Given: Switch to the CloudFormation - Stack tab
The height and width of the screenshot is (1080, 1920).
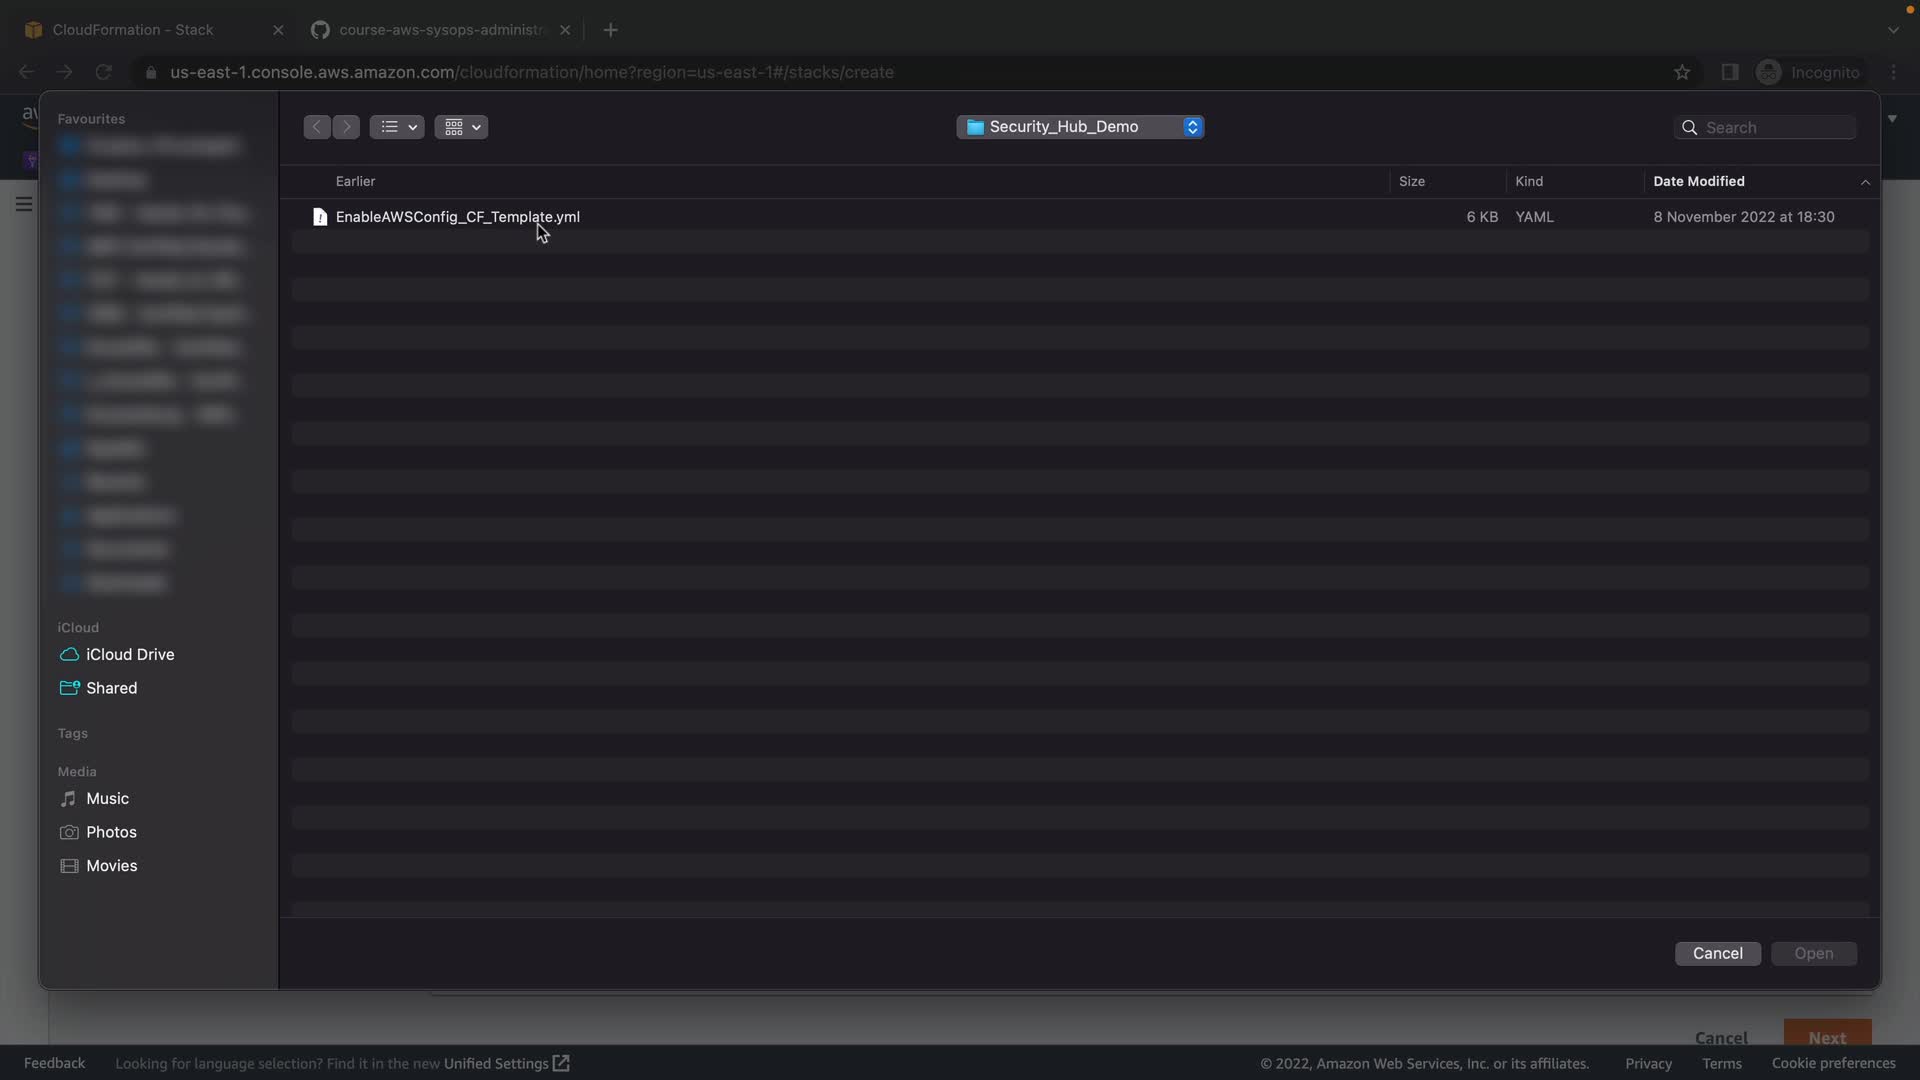Looking at the screenshot, I should (133, 30).
